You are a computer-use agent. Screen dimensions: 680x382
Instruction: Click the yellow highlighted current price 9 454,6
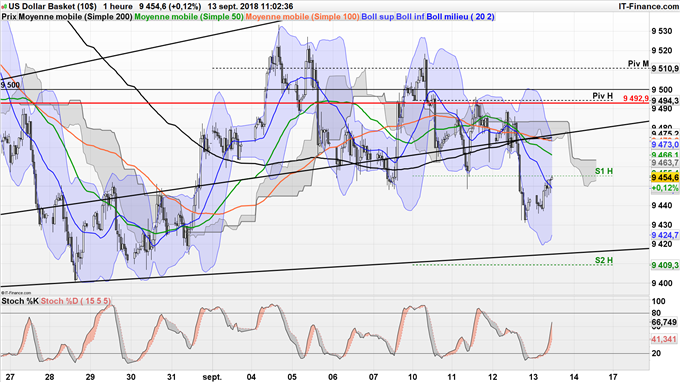click(665, 178)
